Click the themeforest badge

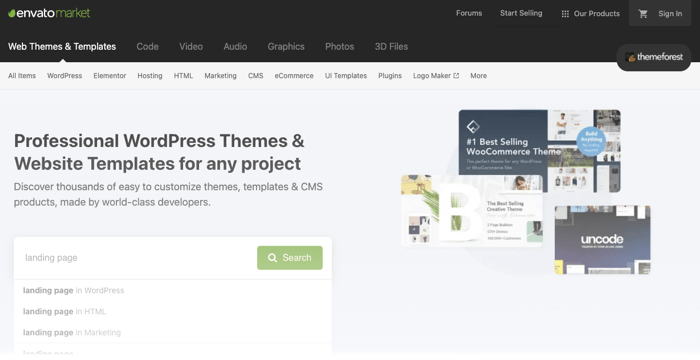(x=654, y=57)
